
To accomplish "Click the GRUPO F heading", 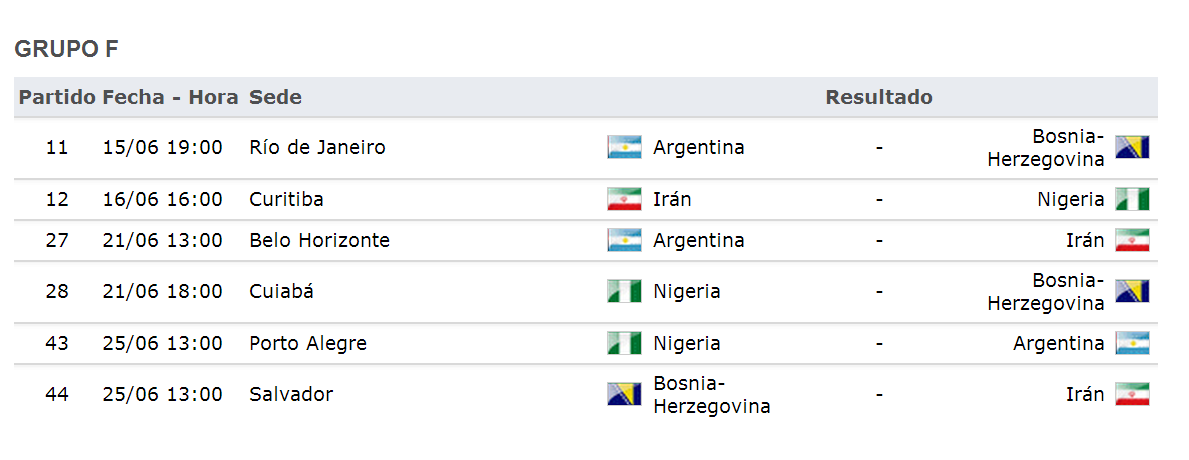I will click(67, 49).
